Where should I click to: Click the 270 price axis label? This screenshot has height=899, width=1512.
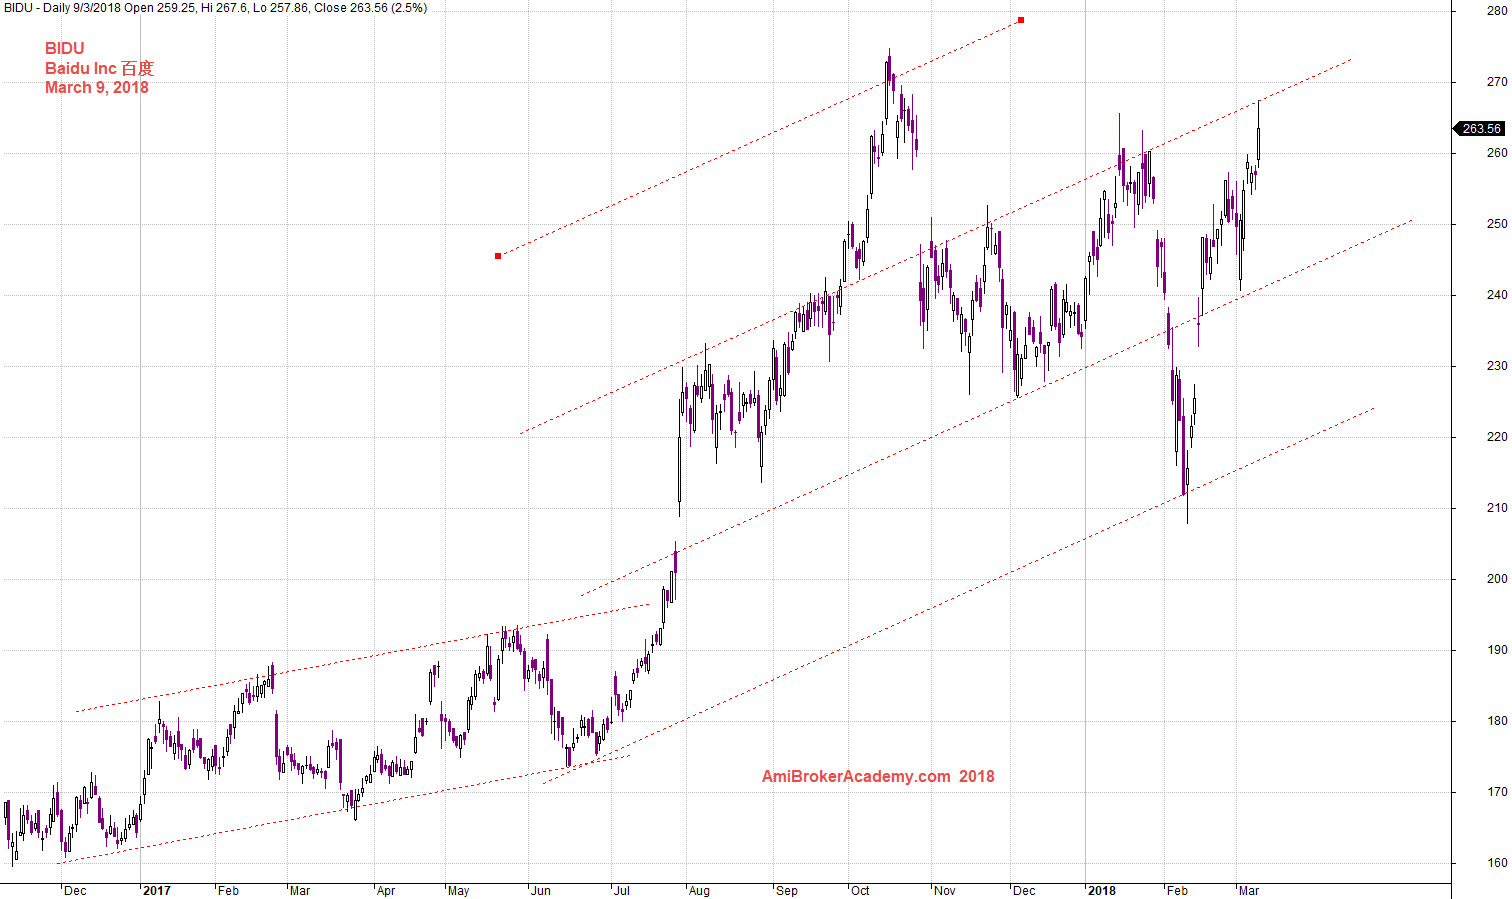(x=1497, y=82)
